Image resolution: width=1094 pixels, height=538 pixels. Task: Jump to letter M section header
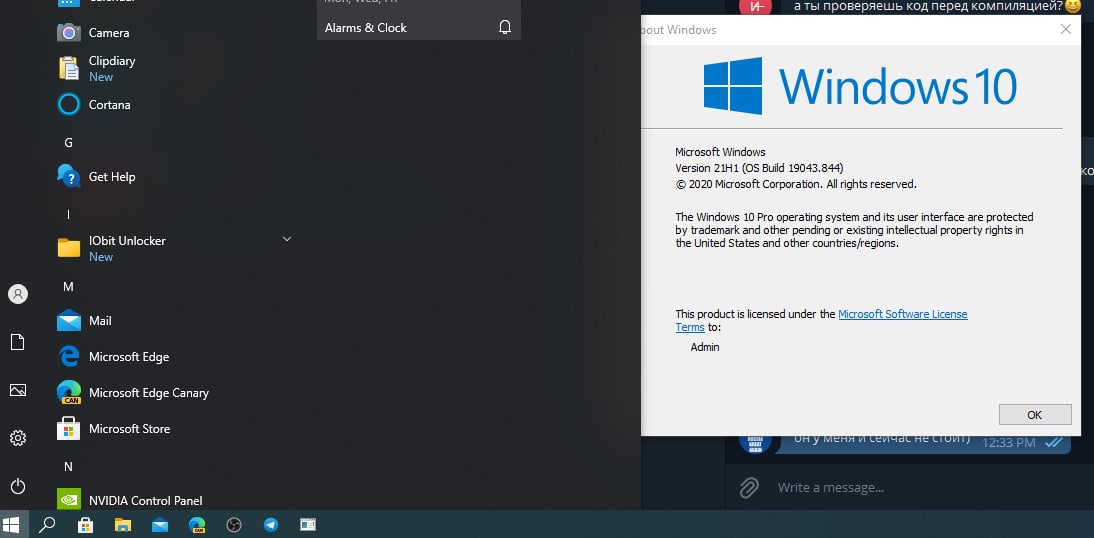[x=68, y=287]
